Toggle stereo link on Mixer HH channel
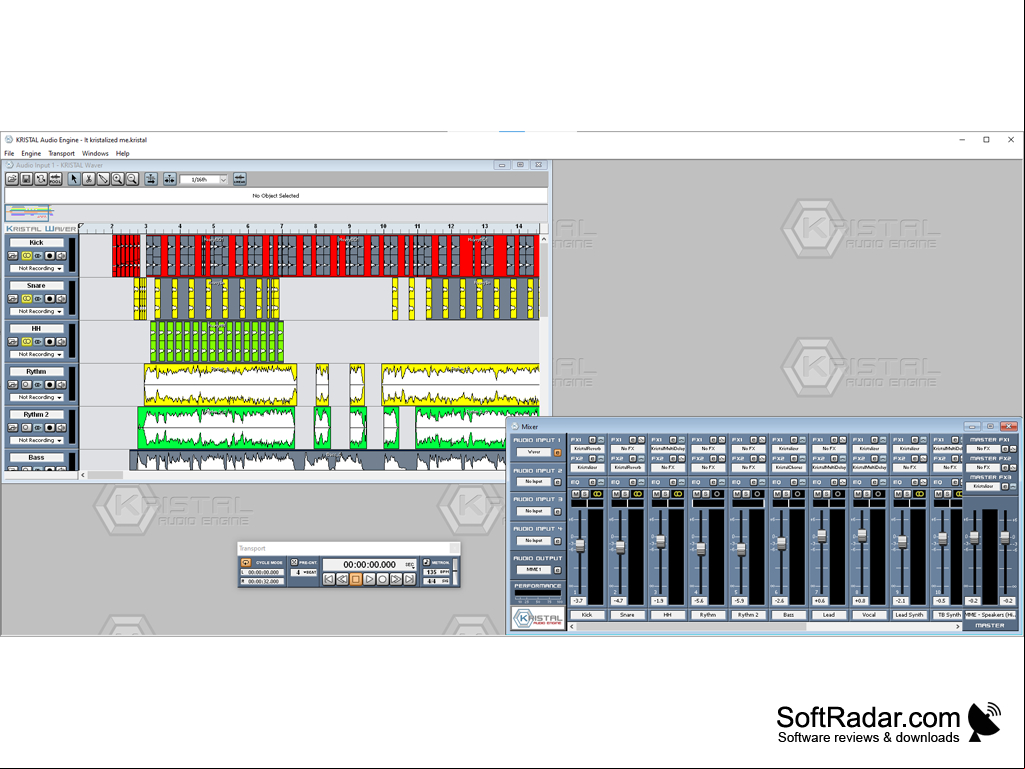The image size is (1025, 769). [678, 494]
